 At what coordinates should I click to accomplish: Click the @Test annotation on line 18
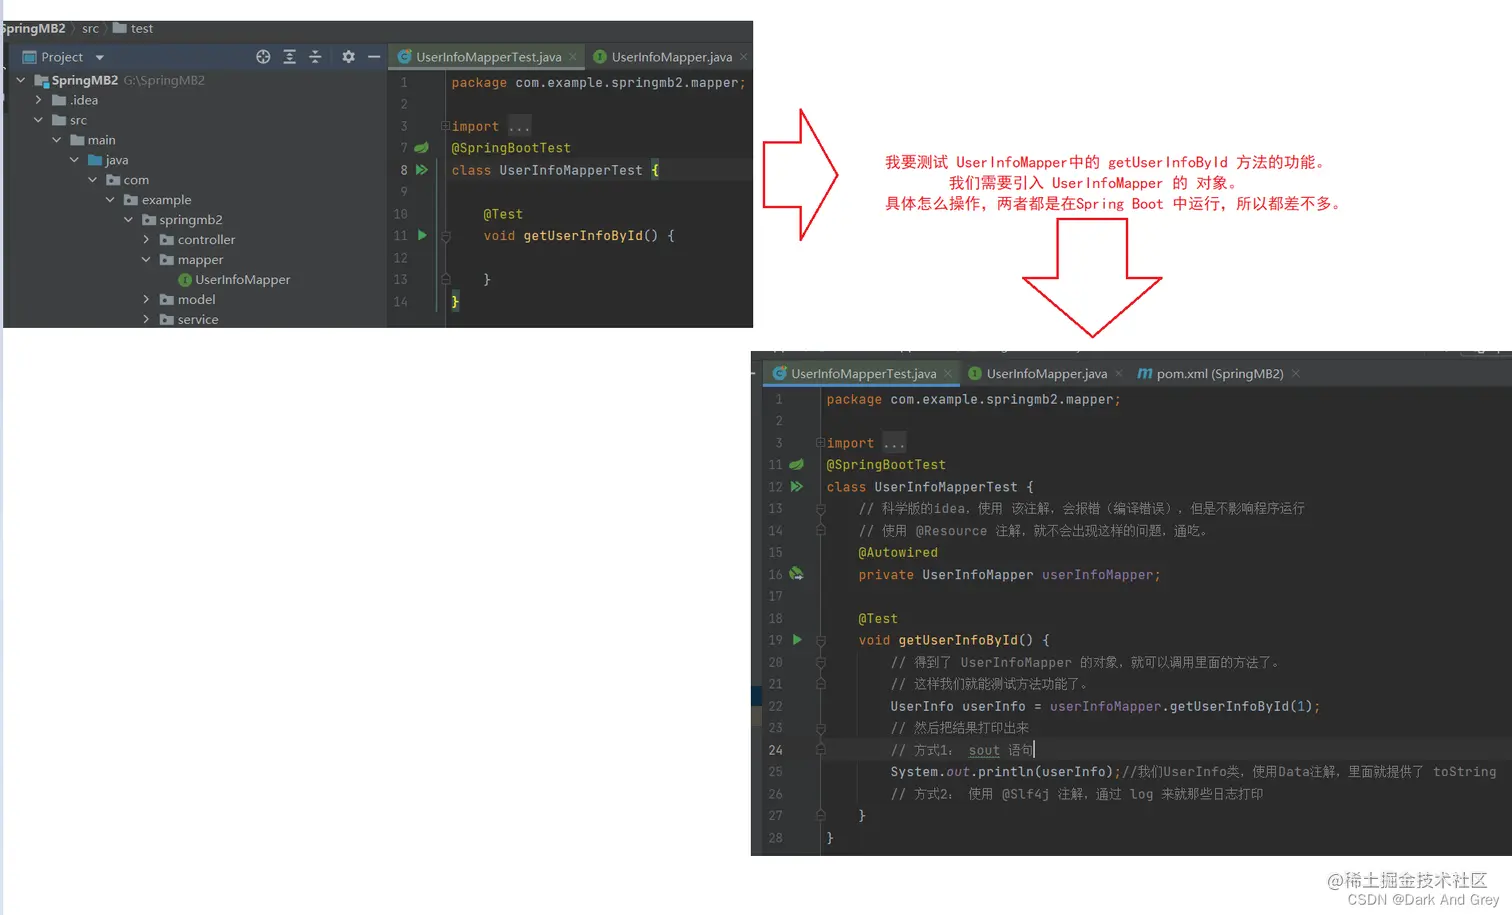878,619
